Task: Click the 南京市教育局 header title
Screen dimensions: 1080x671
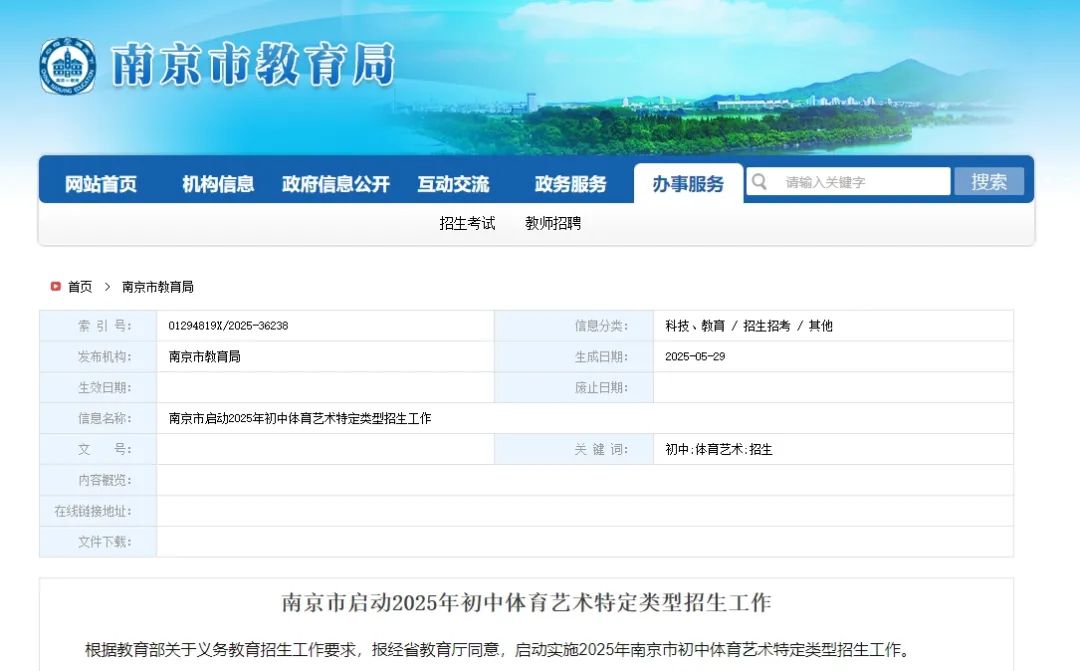Action: [253, 65]
